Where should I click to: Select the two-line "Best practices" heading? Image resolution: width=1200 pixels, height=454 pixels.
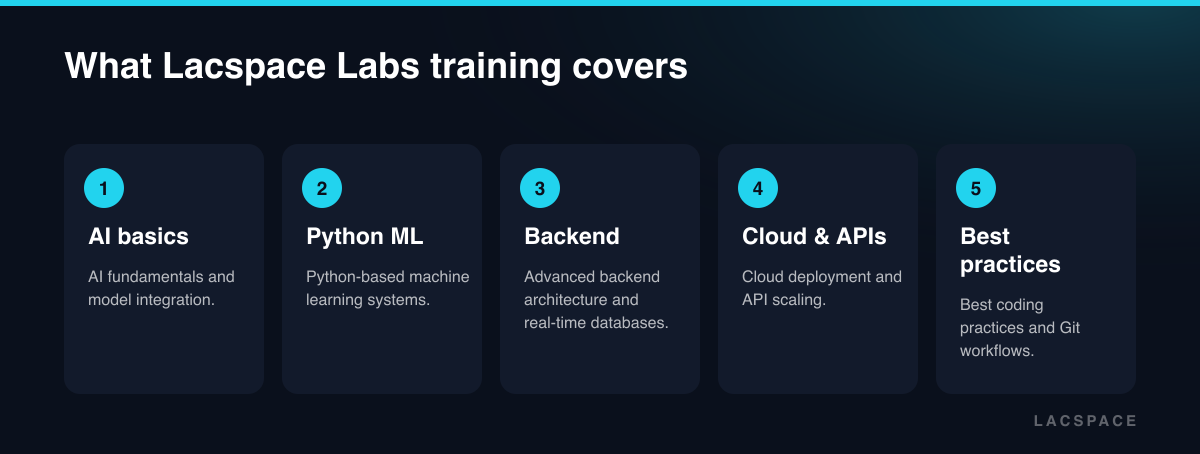(1010, 251)
